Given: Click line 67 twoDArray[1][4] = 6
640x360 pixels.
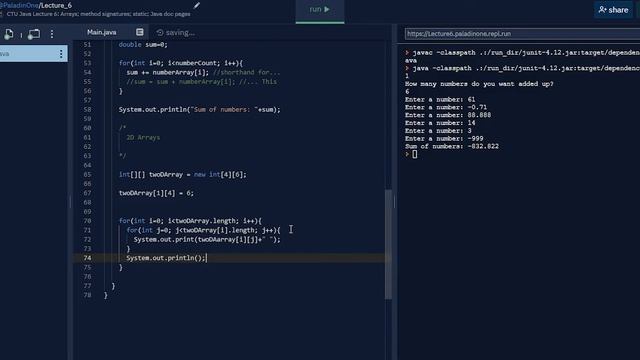Looking at the screenshot, I should point(156,193).
